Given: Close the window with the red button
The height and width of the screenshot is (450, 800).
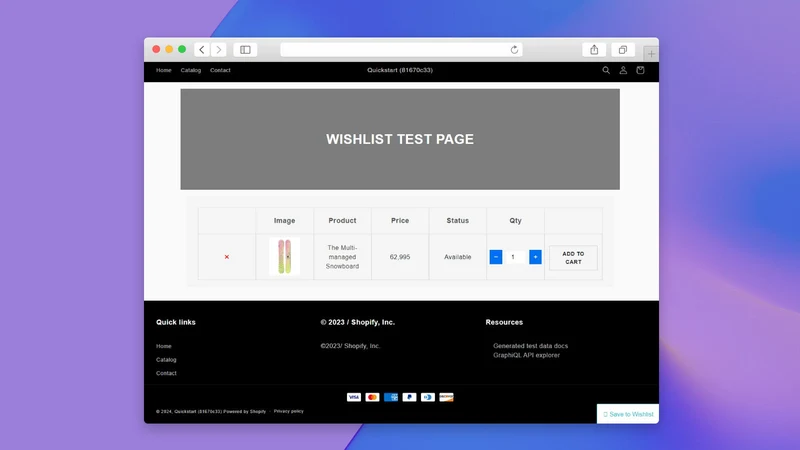Looking at the screenshot, I should (156, 49).
